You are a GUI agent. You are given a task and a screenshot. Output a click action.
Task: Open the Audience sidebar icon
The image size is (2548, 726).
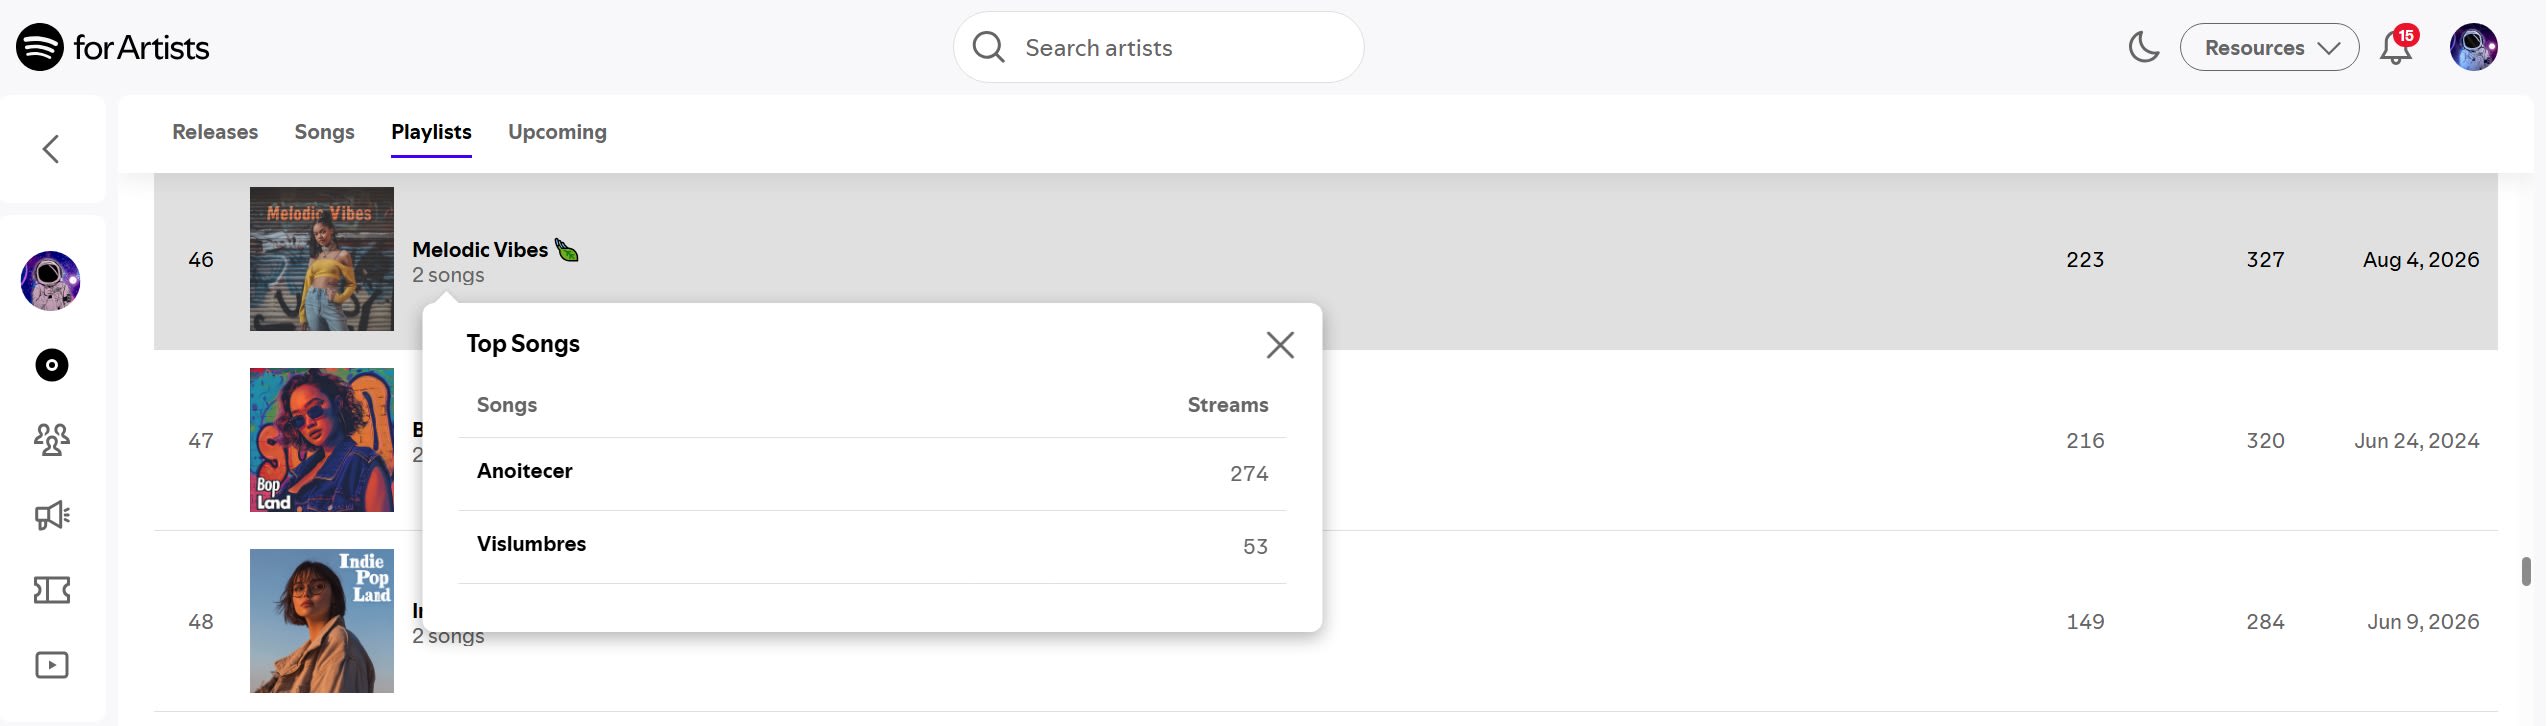coord(52,439)
